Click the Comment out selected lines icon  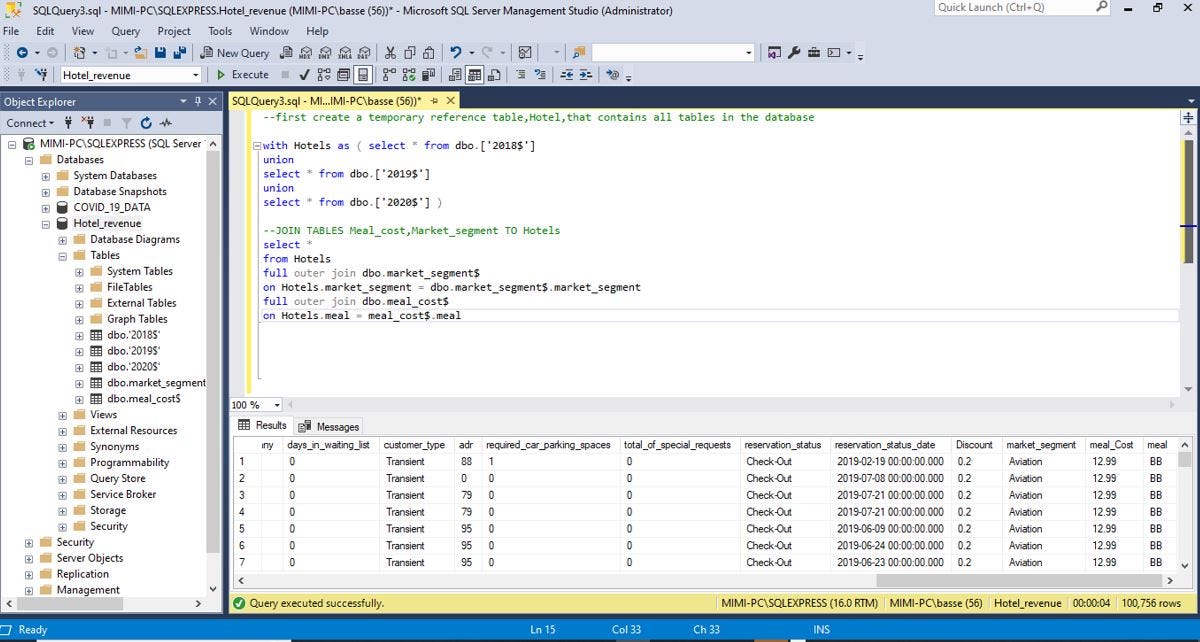pos(521,74)
